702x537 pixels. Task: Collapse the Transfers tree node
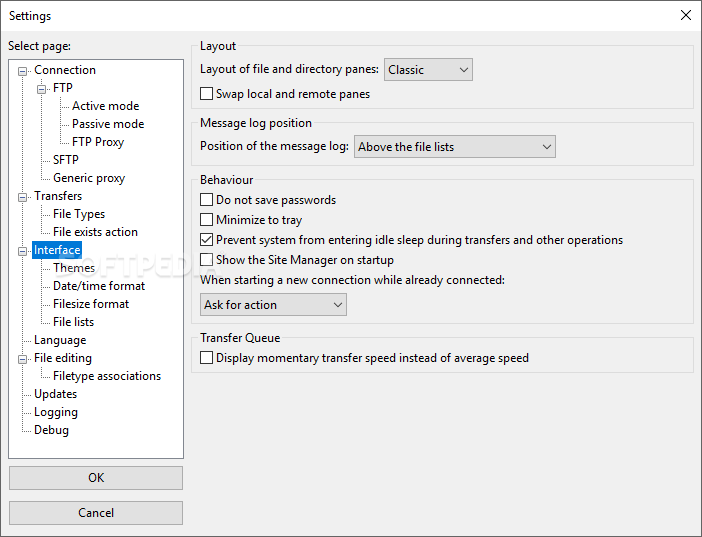pos(23,197)
